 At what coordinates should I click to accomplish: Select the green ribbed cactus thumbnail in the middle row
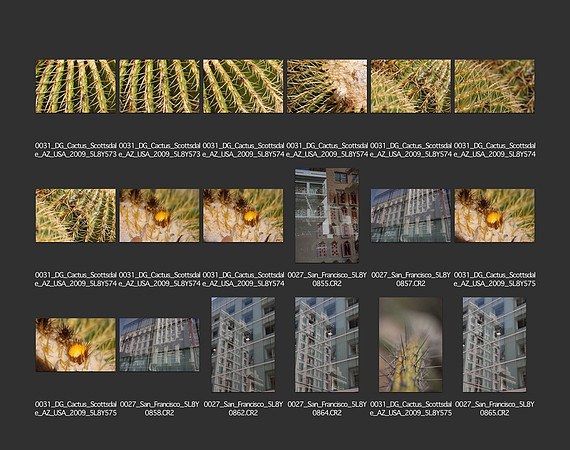76,216
